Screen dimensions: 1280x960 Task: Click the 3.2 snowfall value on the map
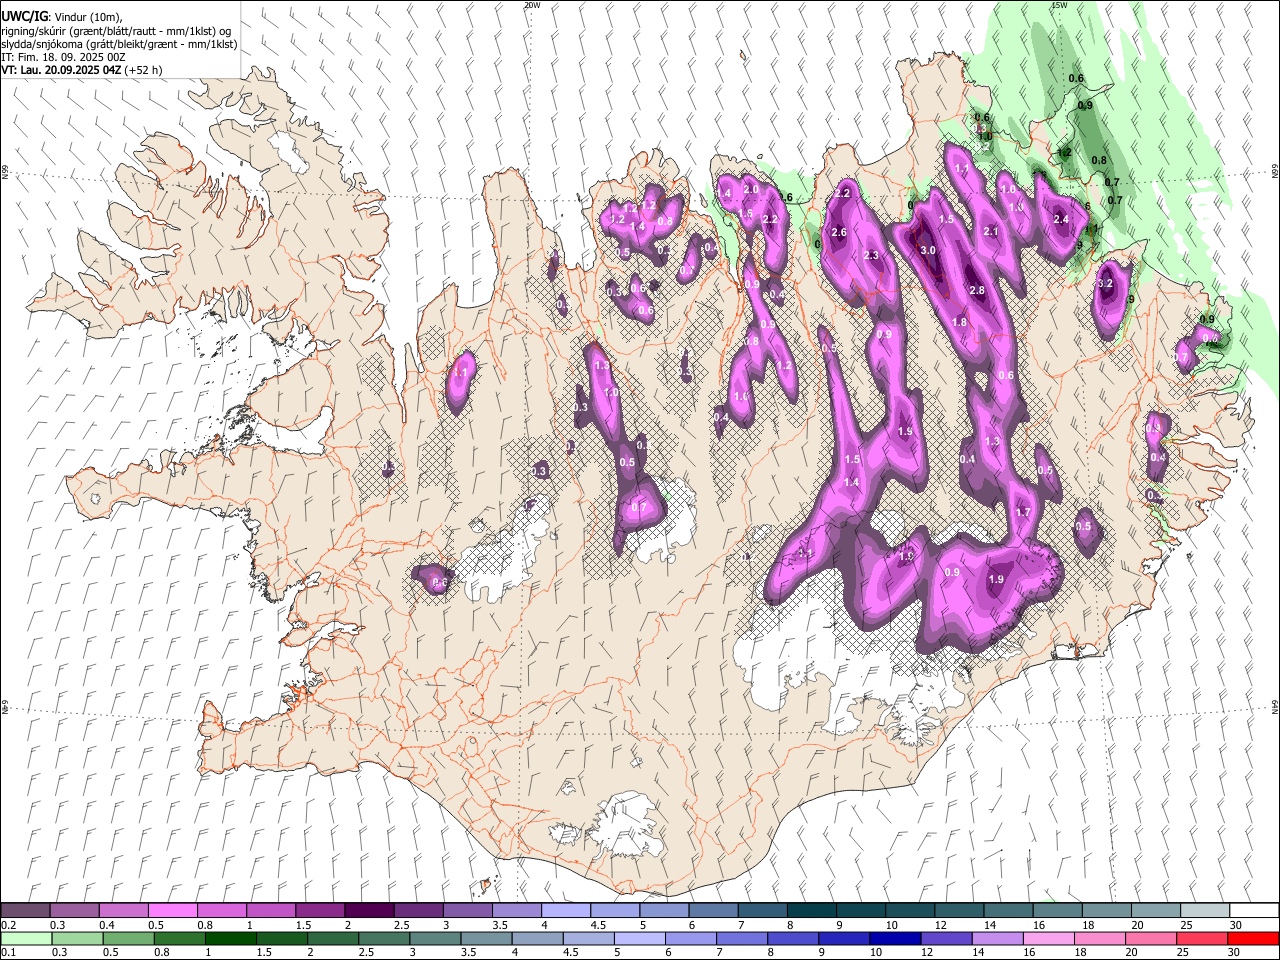coord(1105,284)
